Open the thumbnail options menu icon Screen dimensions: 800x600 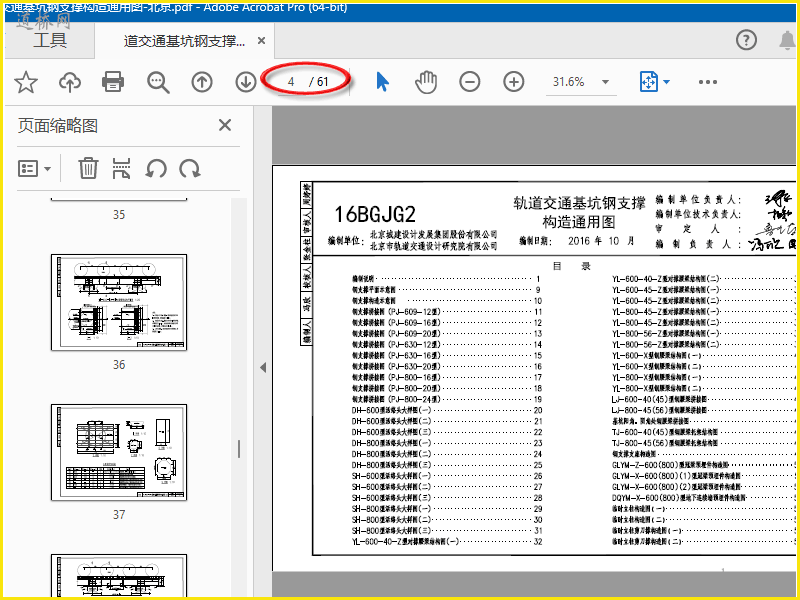(34, 168)
